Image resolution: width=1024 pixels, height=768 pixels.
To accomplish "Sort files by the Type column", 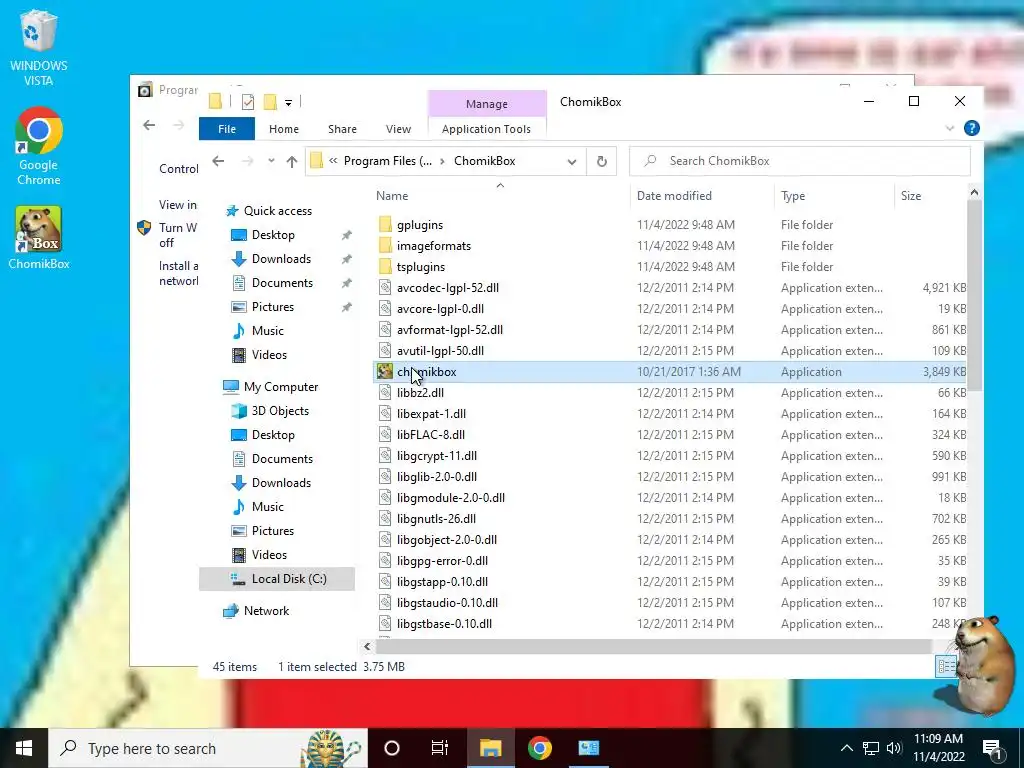I will [x=793, y=195].
